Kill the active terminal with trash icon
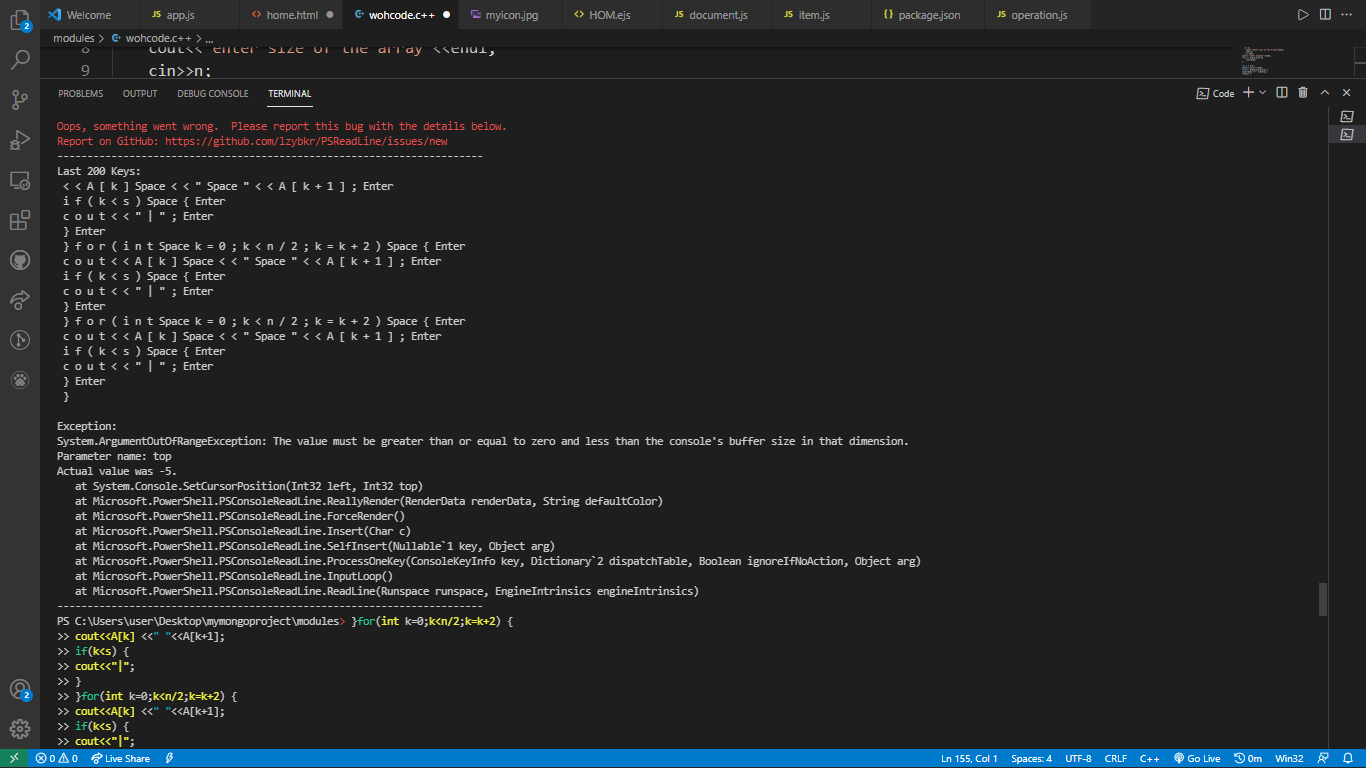 click(1303, 92)
